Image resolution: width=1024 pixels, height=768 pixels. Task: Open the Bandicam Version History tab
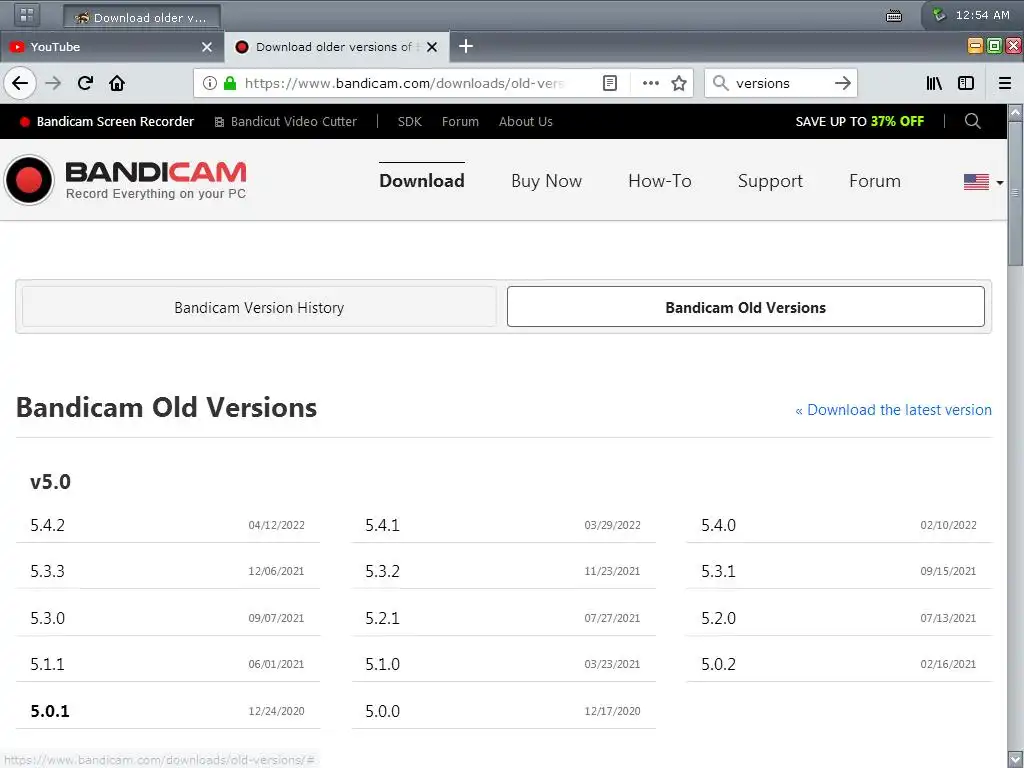259,308
